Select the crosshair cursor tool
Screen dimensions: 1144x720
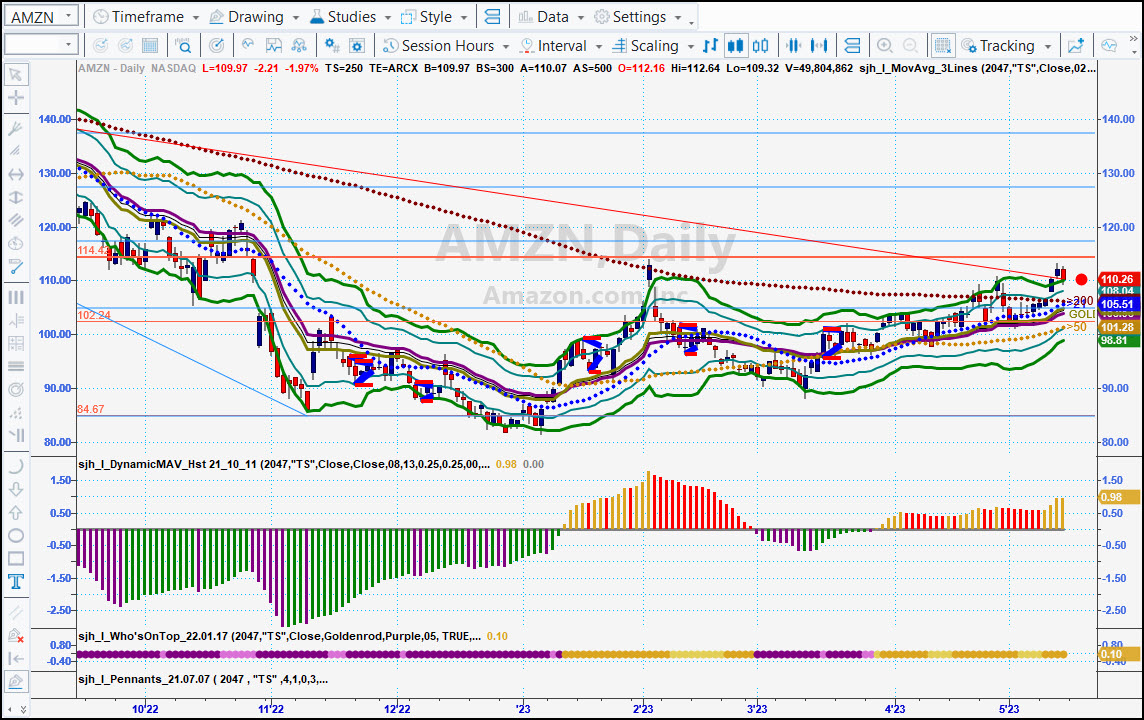pyautogui.click(x=15, y=98)
